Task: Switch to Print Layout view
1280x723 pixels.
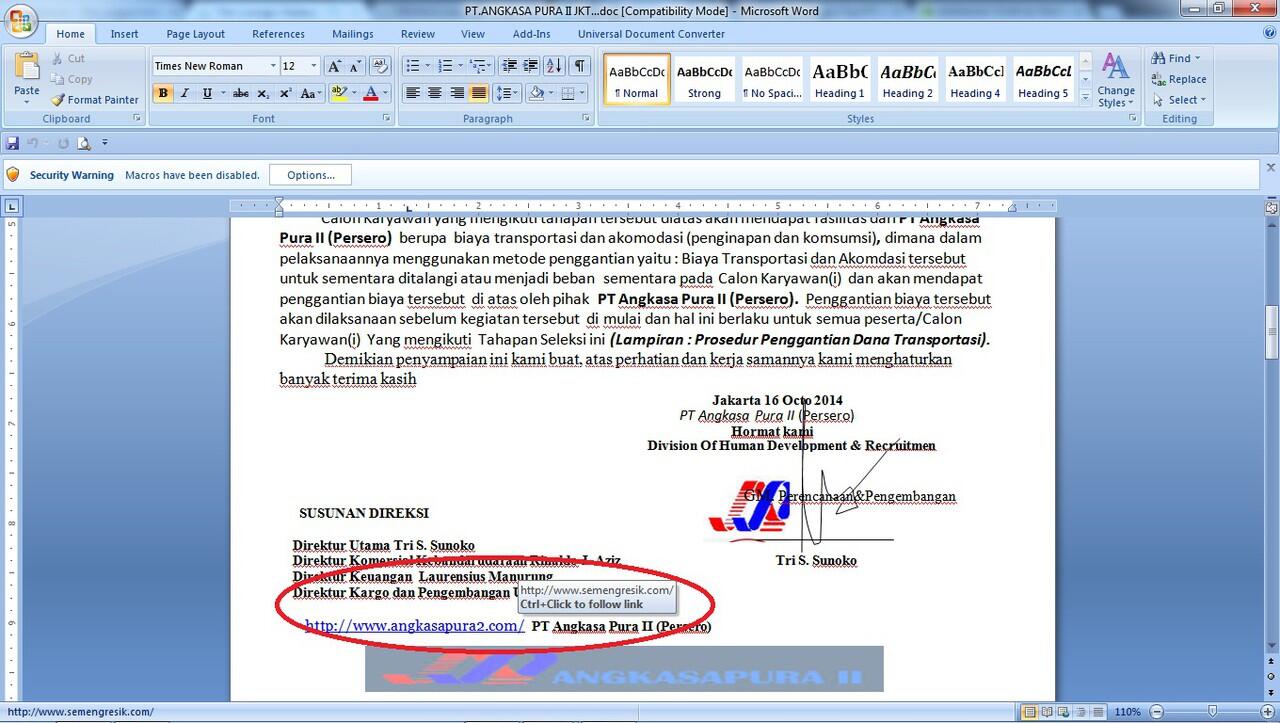Action: coord(1030,712)
